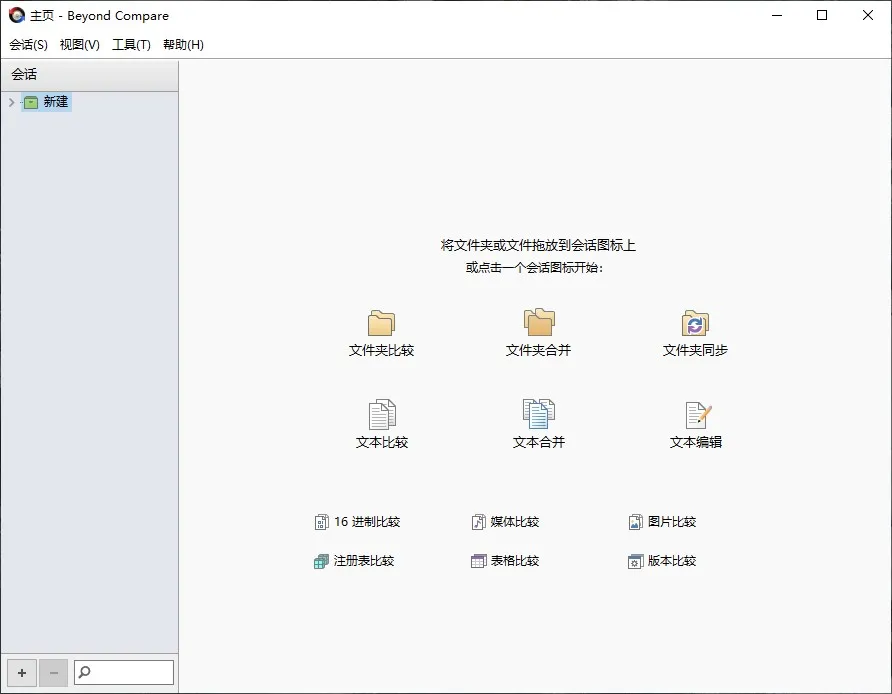The width and height of the screenshot is (892, 694).
Task: Open the 会话(S) menu
Action: click(28, 44)
